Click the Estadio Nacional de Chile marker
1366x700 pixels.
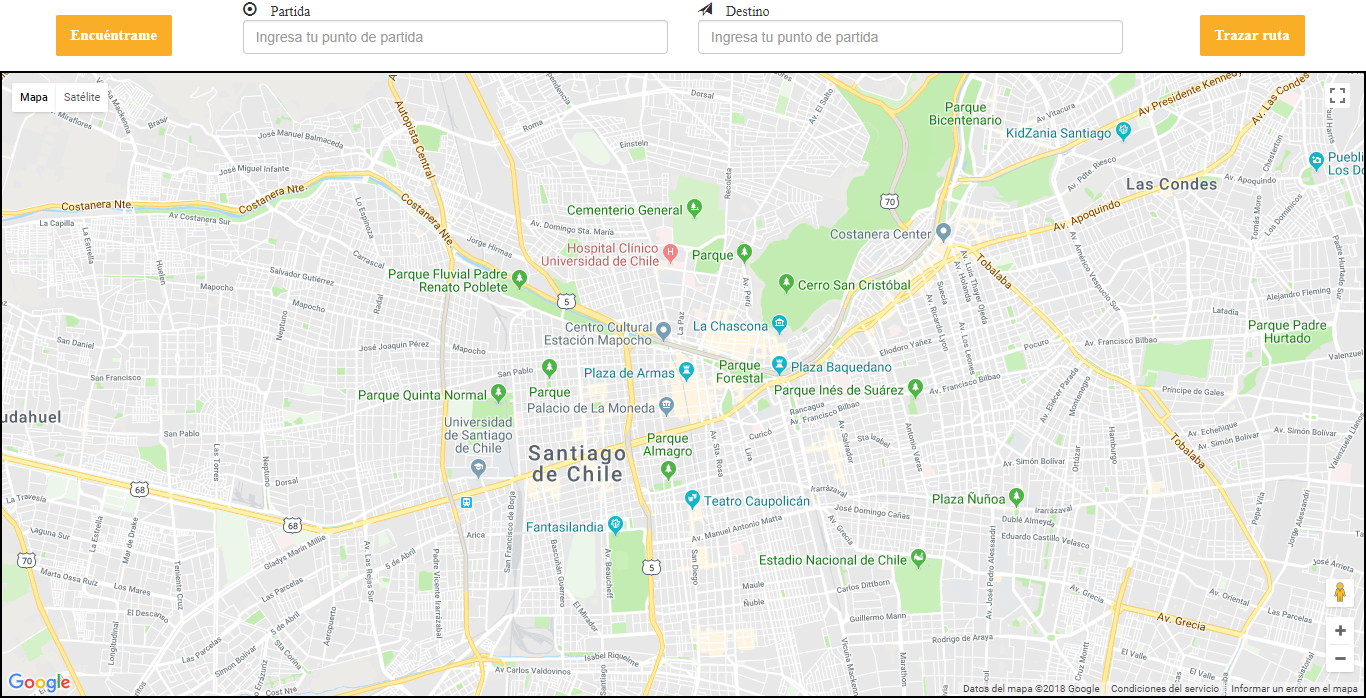point(918,558)
